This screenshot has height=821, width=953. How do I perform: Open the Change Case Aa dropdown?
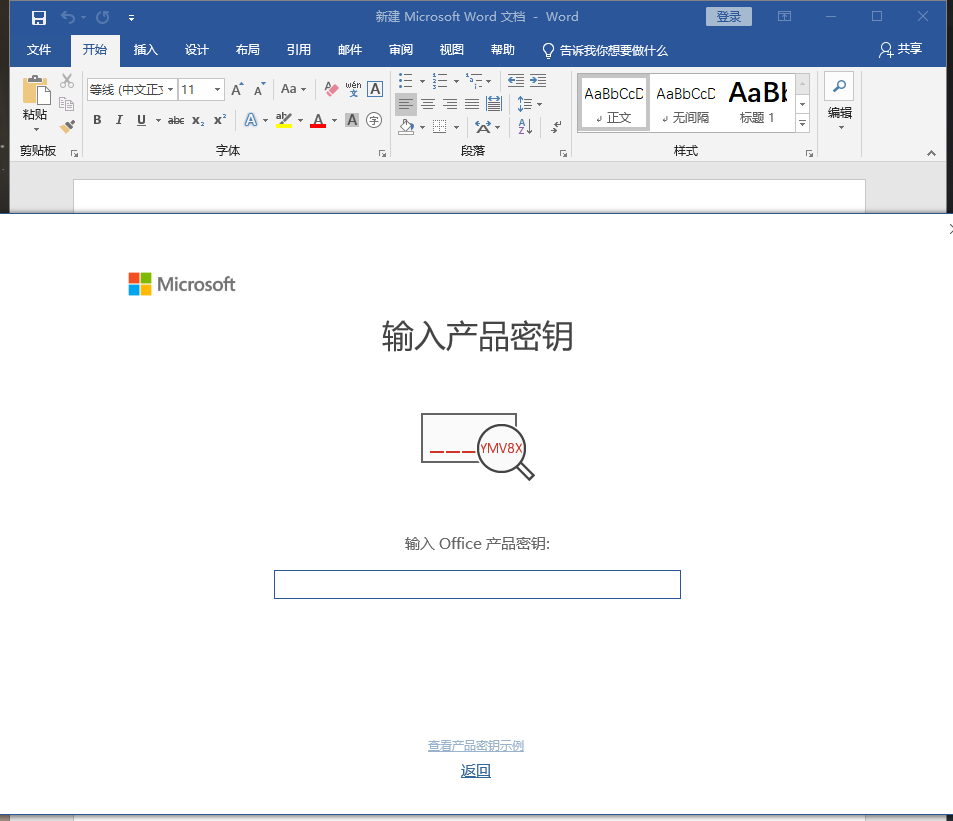(x=293, y=89)
